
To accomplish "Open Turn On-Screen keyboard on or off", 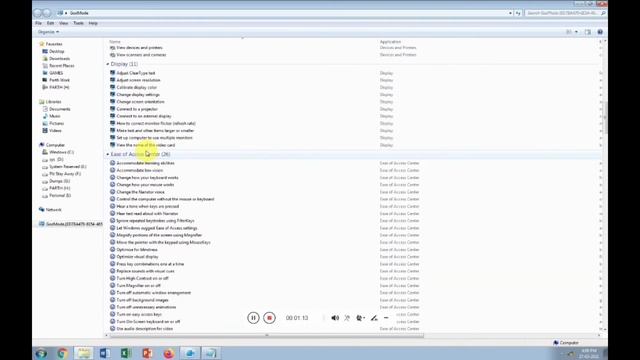I will point(148,322).
